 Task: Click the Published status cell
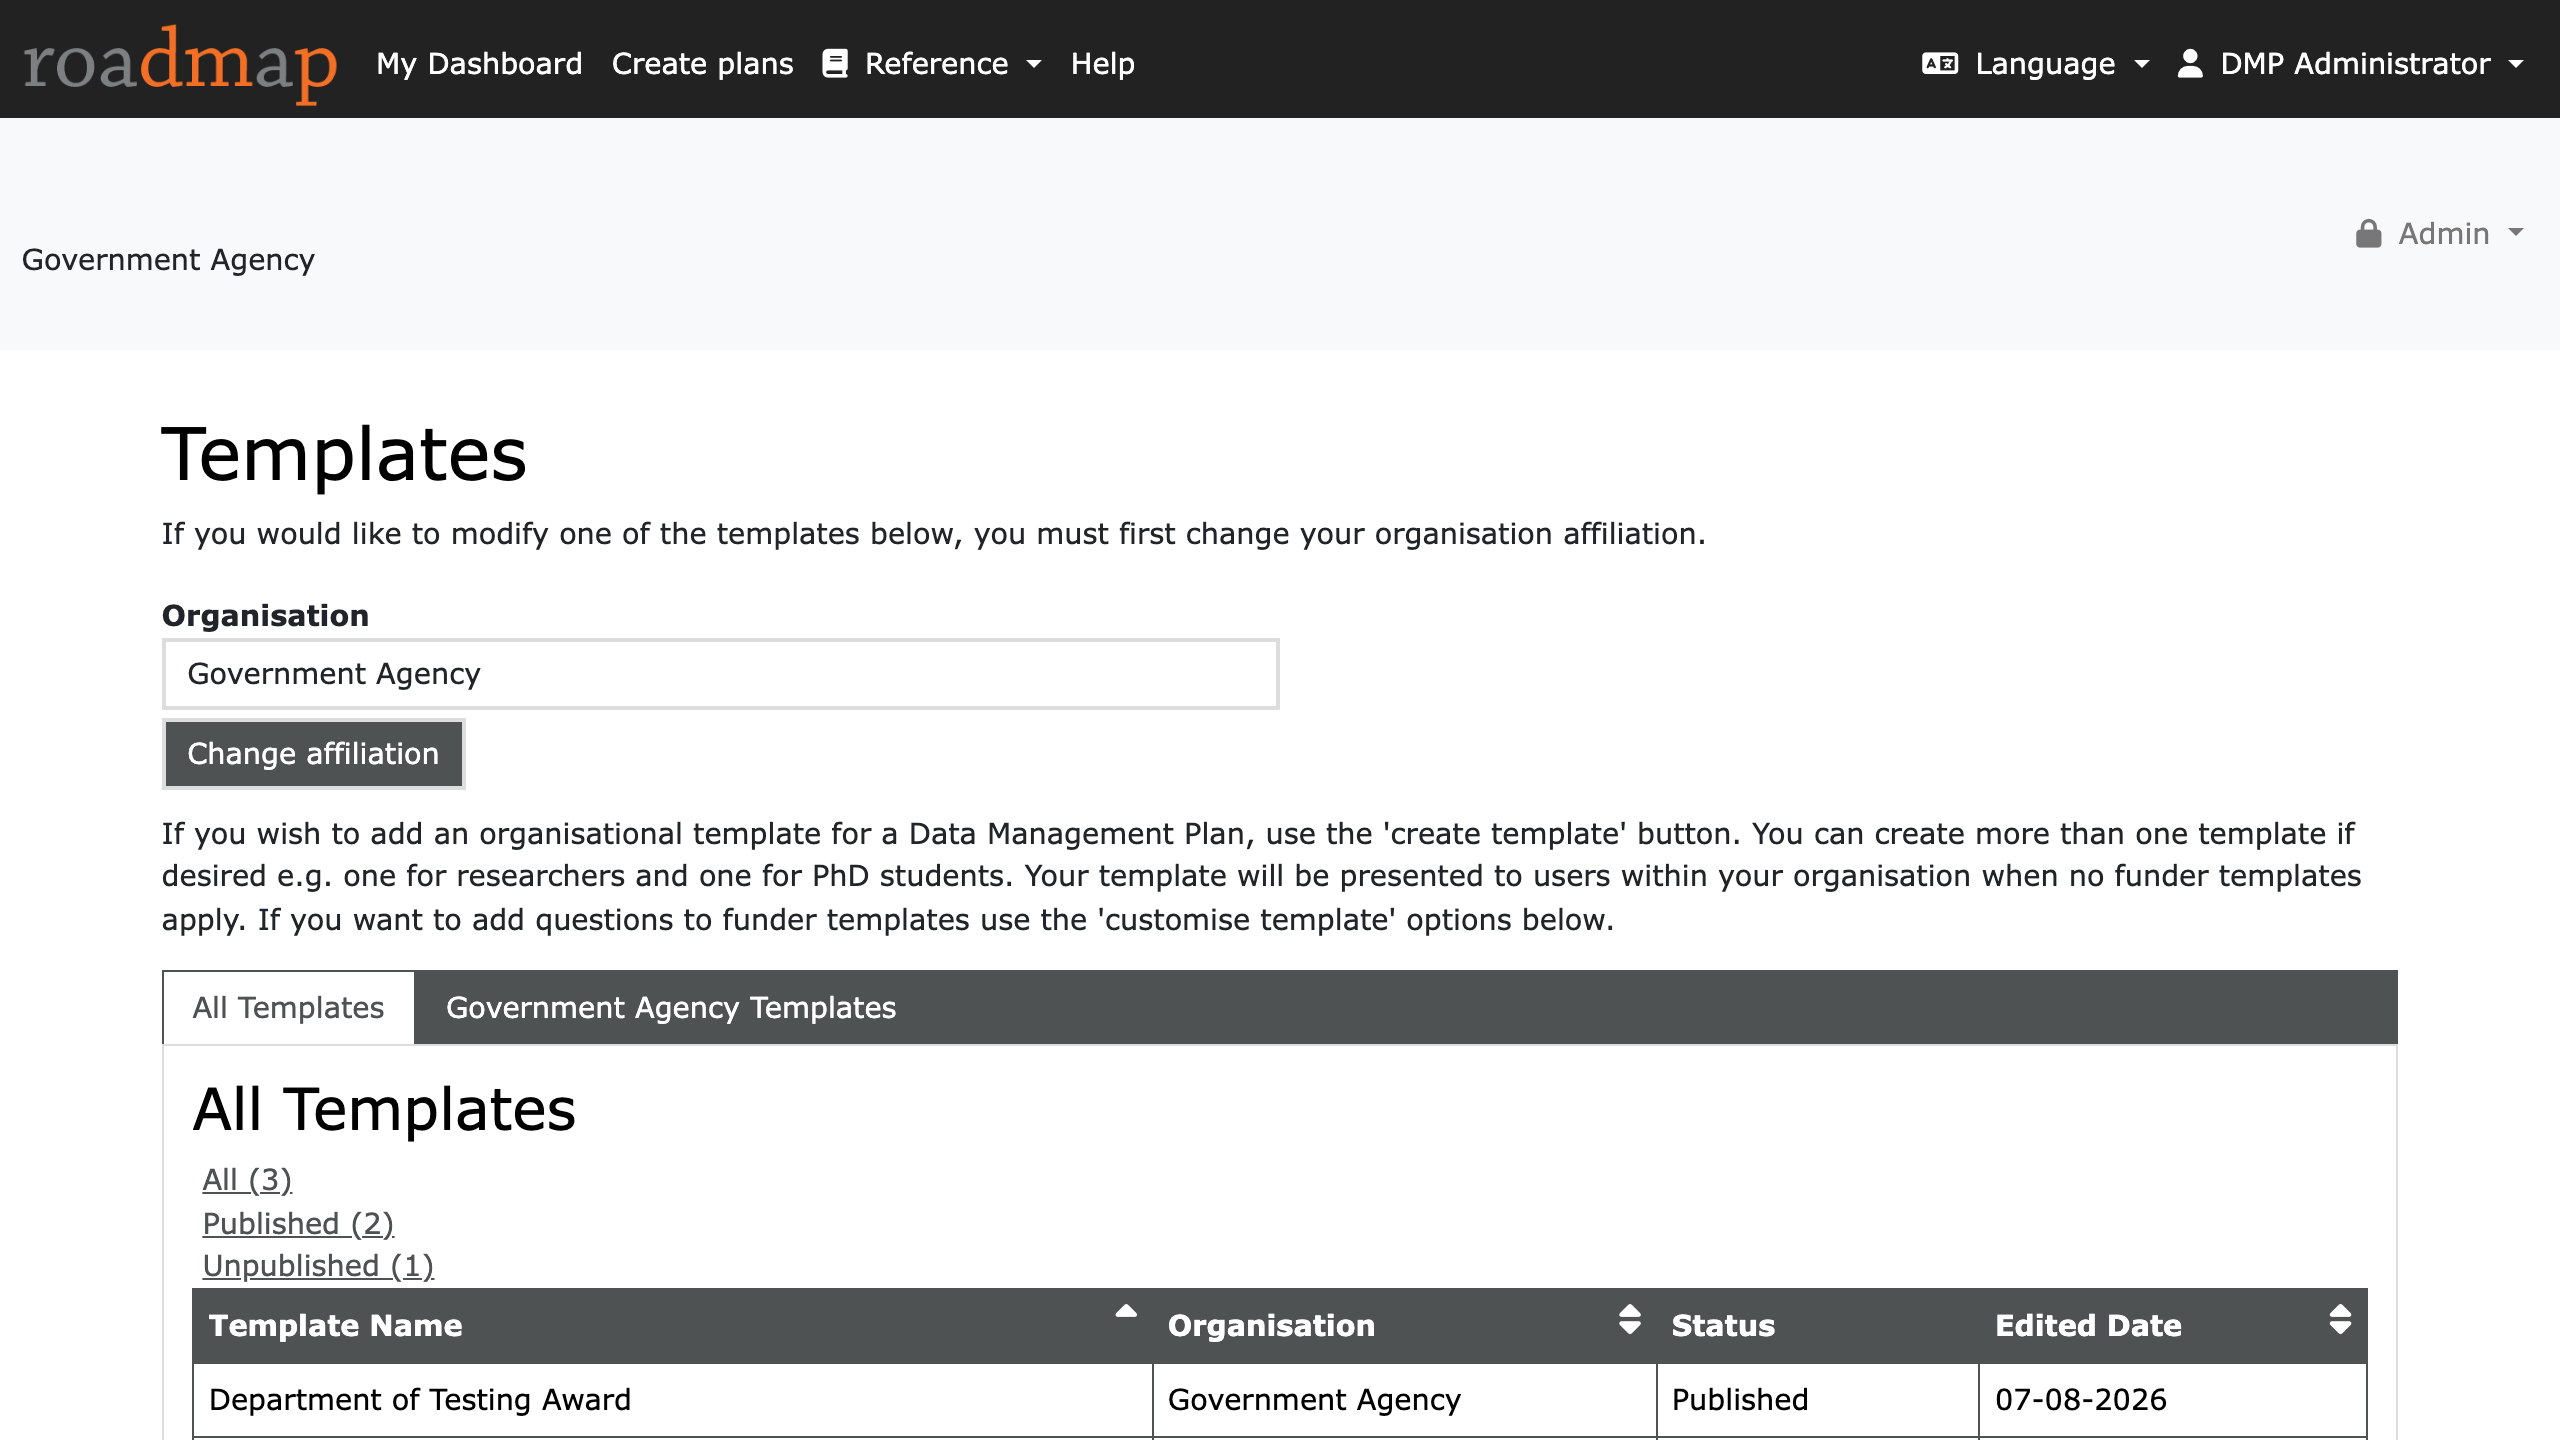coord(1817,1400)
